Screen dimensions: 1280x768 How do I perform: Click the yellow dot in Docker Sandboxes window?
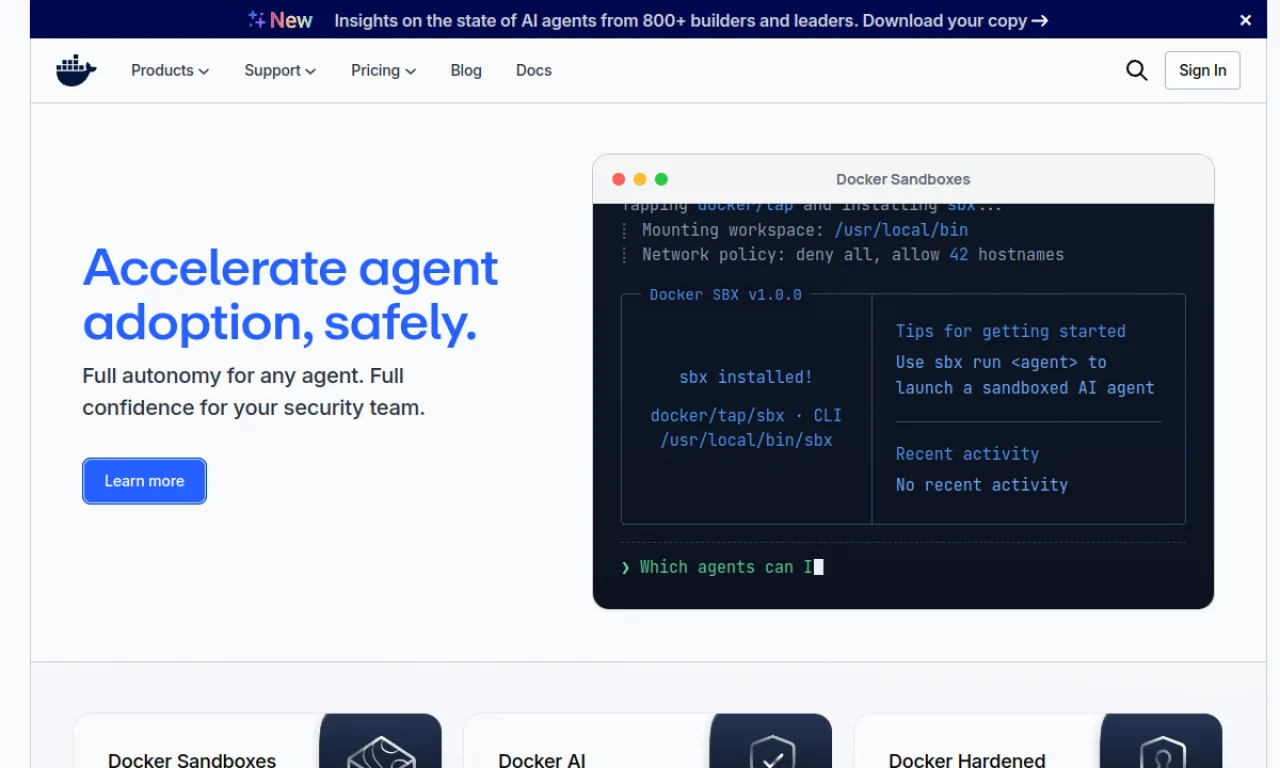(640, 179)
